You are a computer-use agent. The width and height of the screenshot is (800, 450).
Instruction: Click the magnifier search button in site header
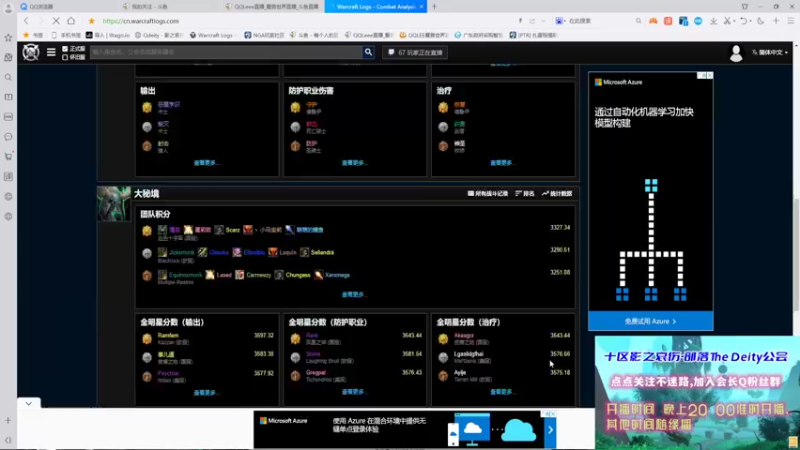pos(368,52)
